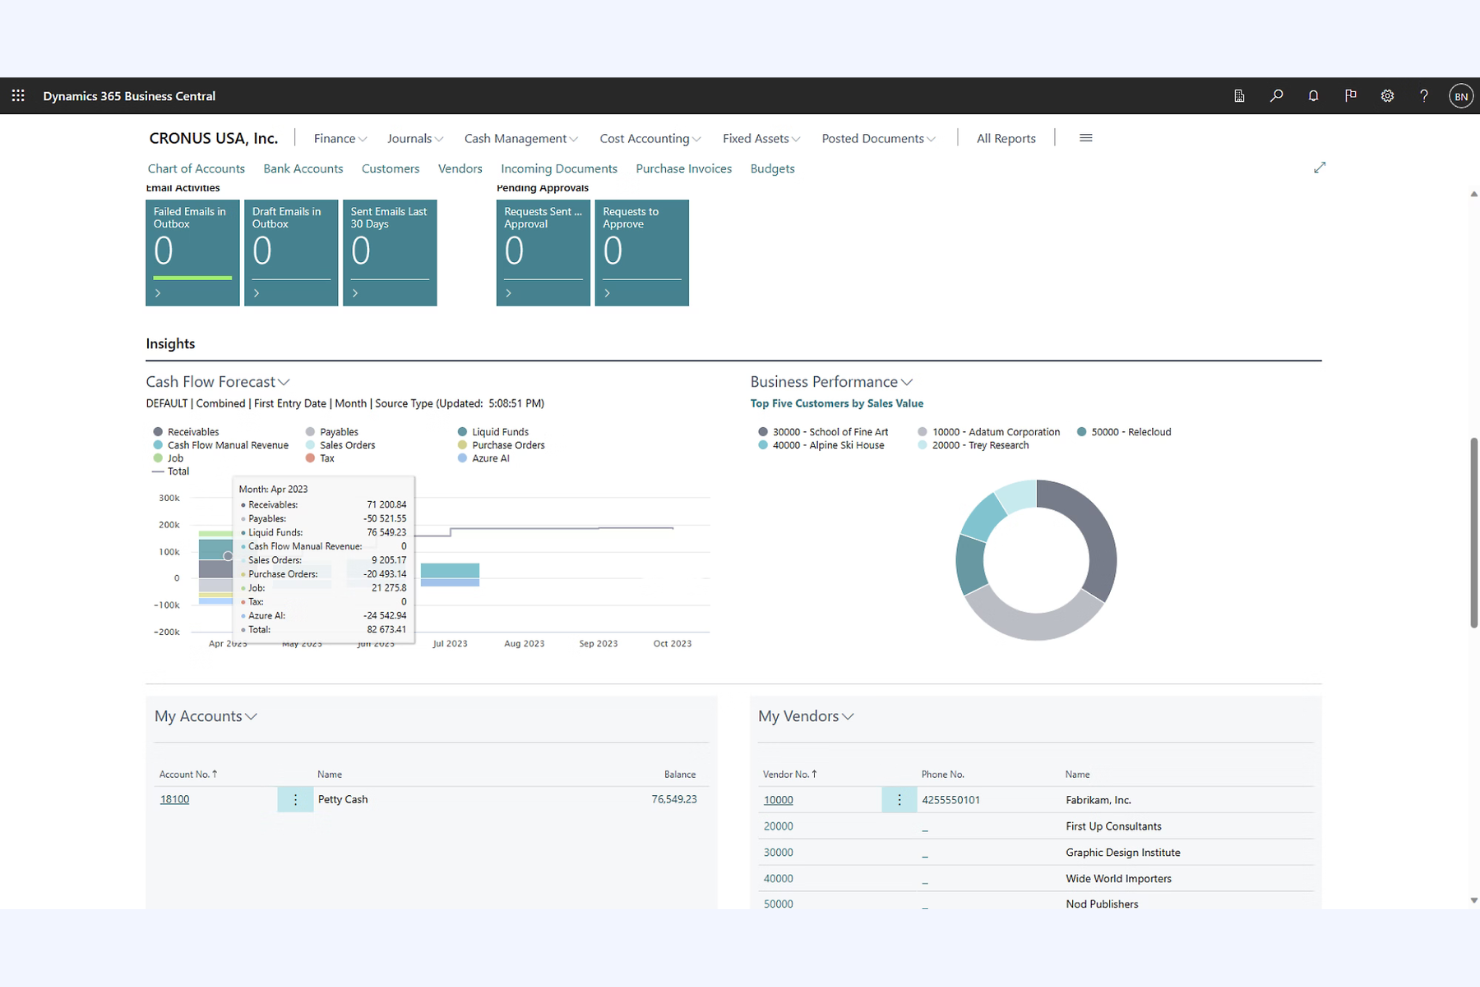
Task: Open account 18100 Petty Cash link
Action: click(174, 799)
